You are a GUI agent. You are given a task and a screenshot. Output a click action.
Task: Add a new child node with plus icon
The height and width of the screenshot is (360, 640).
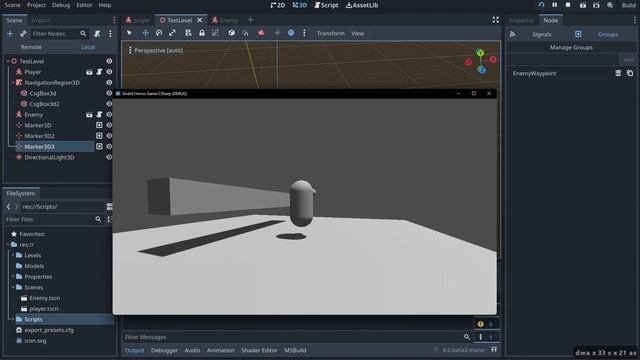click(10, 34)
